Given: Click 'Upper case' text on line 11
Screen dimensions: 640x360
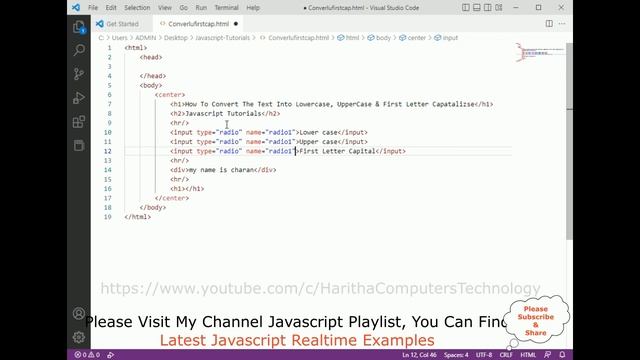Looking at the screenshot, I should coord(318,142).
